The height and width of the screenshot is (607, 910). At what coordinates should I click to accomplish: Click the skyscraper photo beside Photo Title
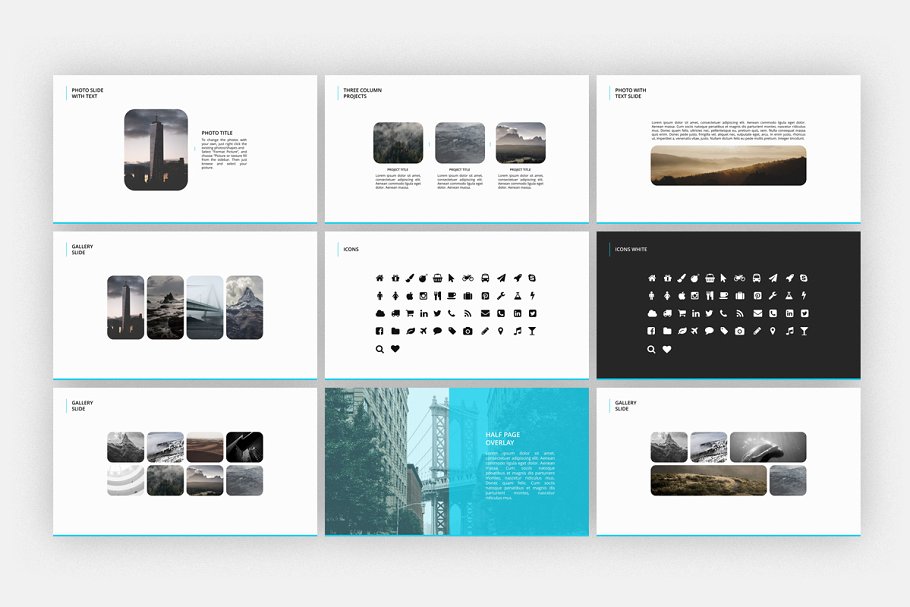pyautogui.click(x=156, y=149)
